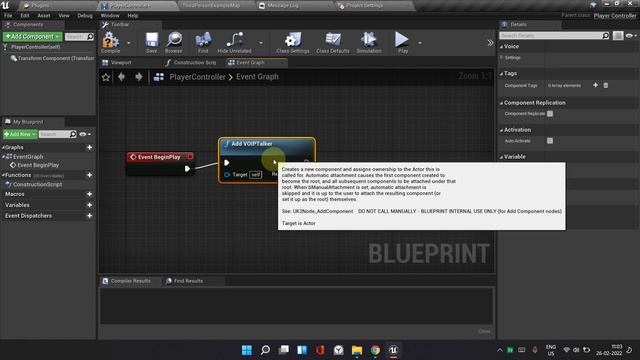Click Event Graph breadcrumb
Image resolution: width=640 pixels, height=360 pixels.
(x=257, y=77)
